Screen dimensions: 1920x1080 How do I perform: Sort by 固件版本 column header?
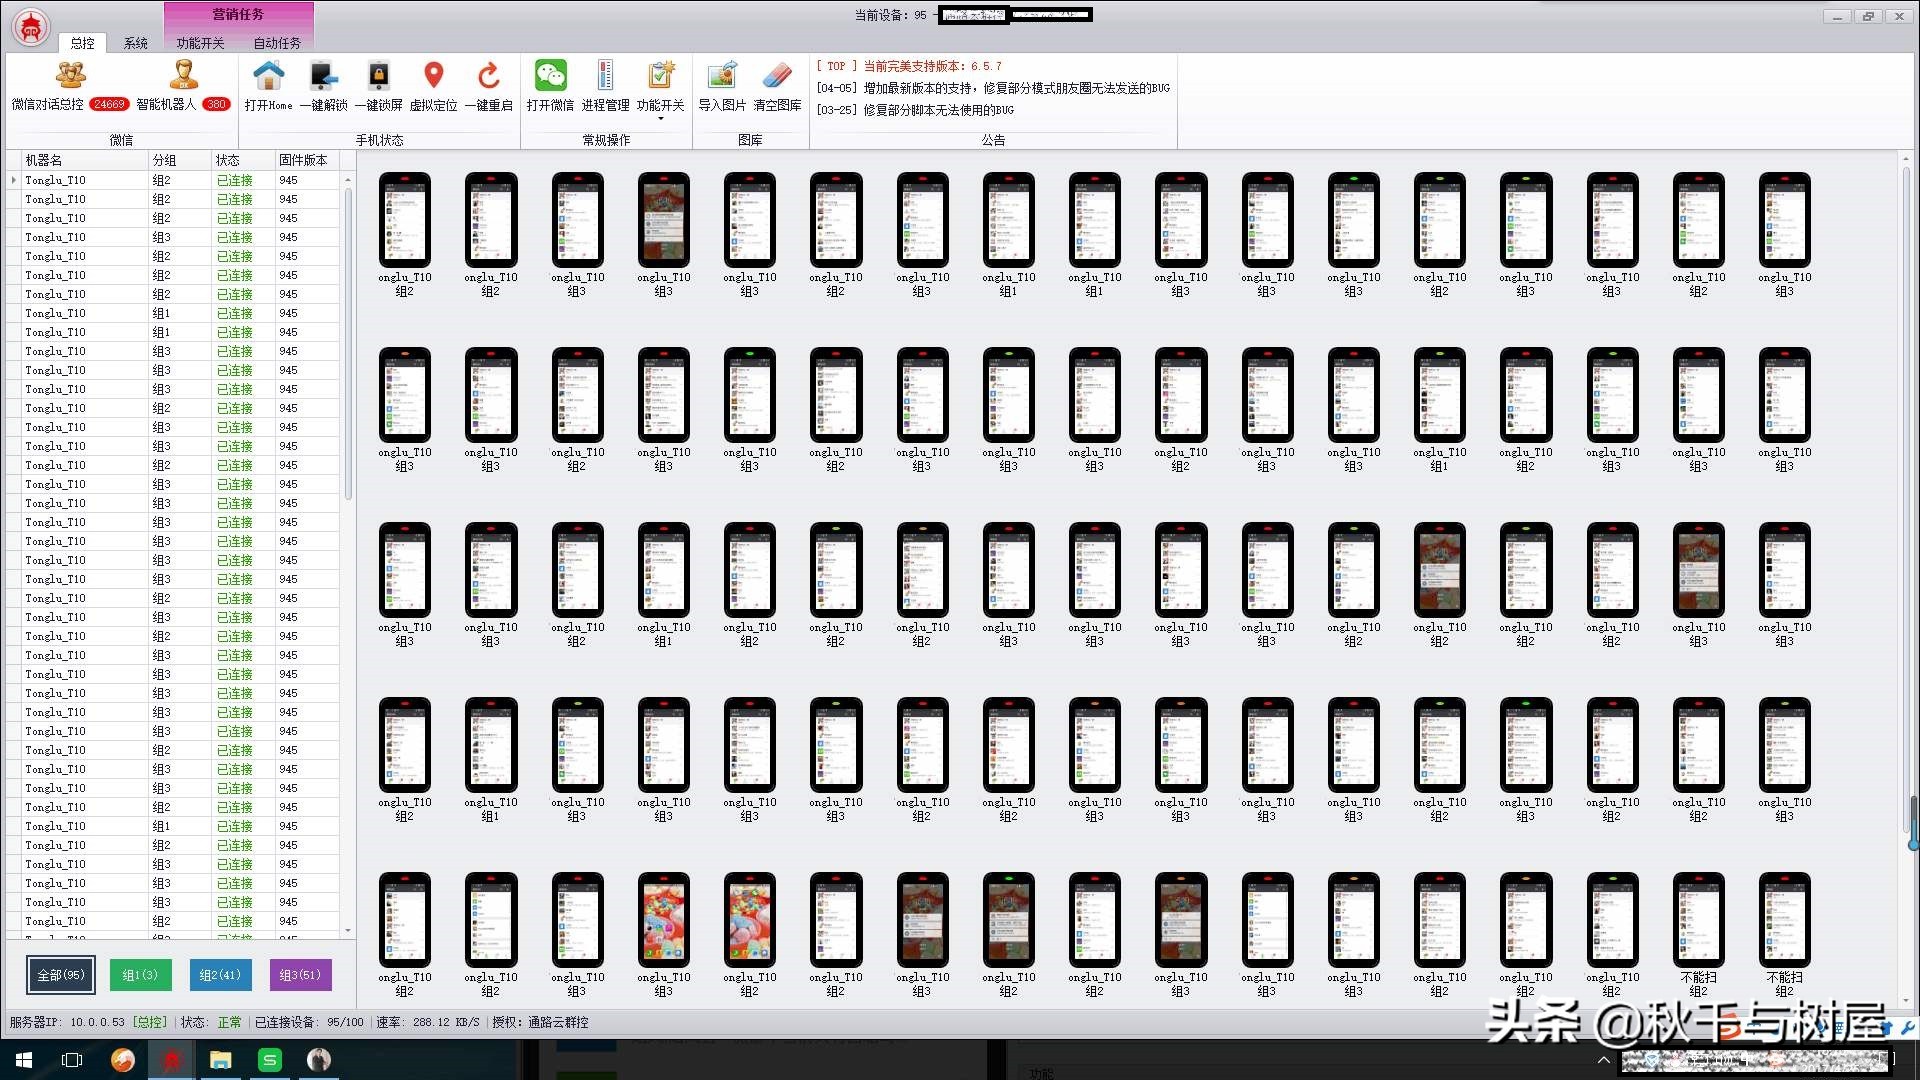point(307,160)
